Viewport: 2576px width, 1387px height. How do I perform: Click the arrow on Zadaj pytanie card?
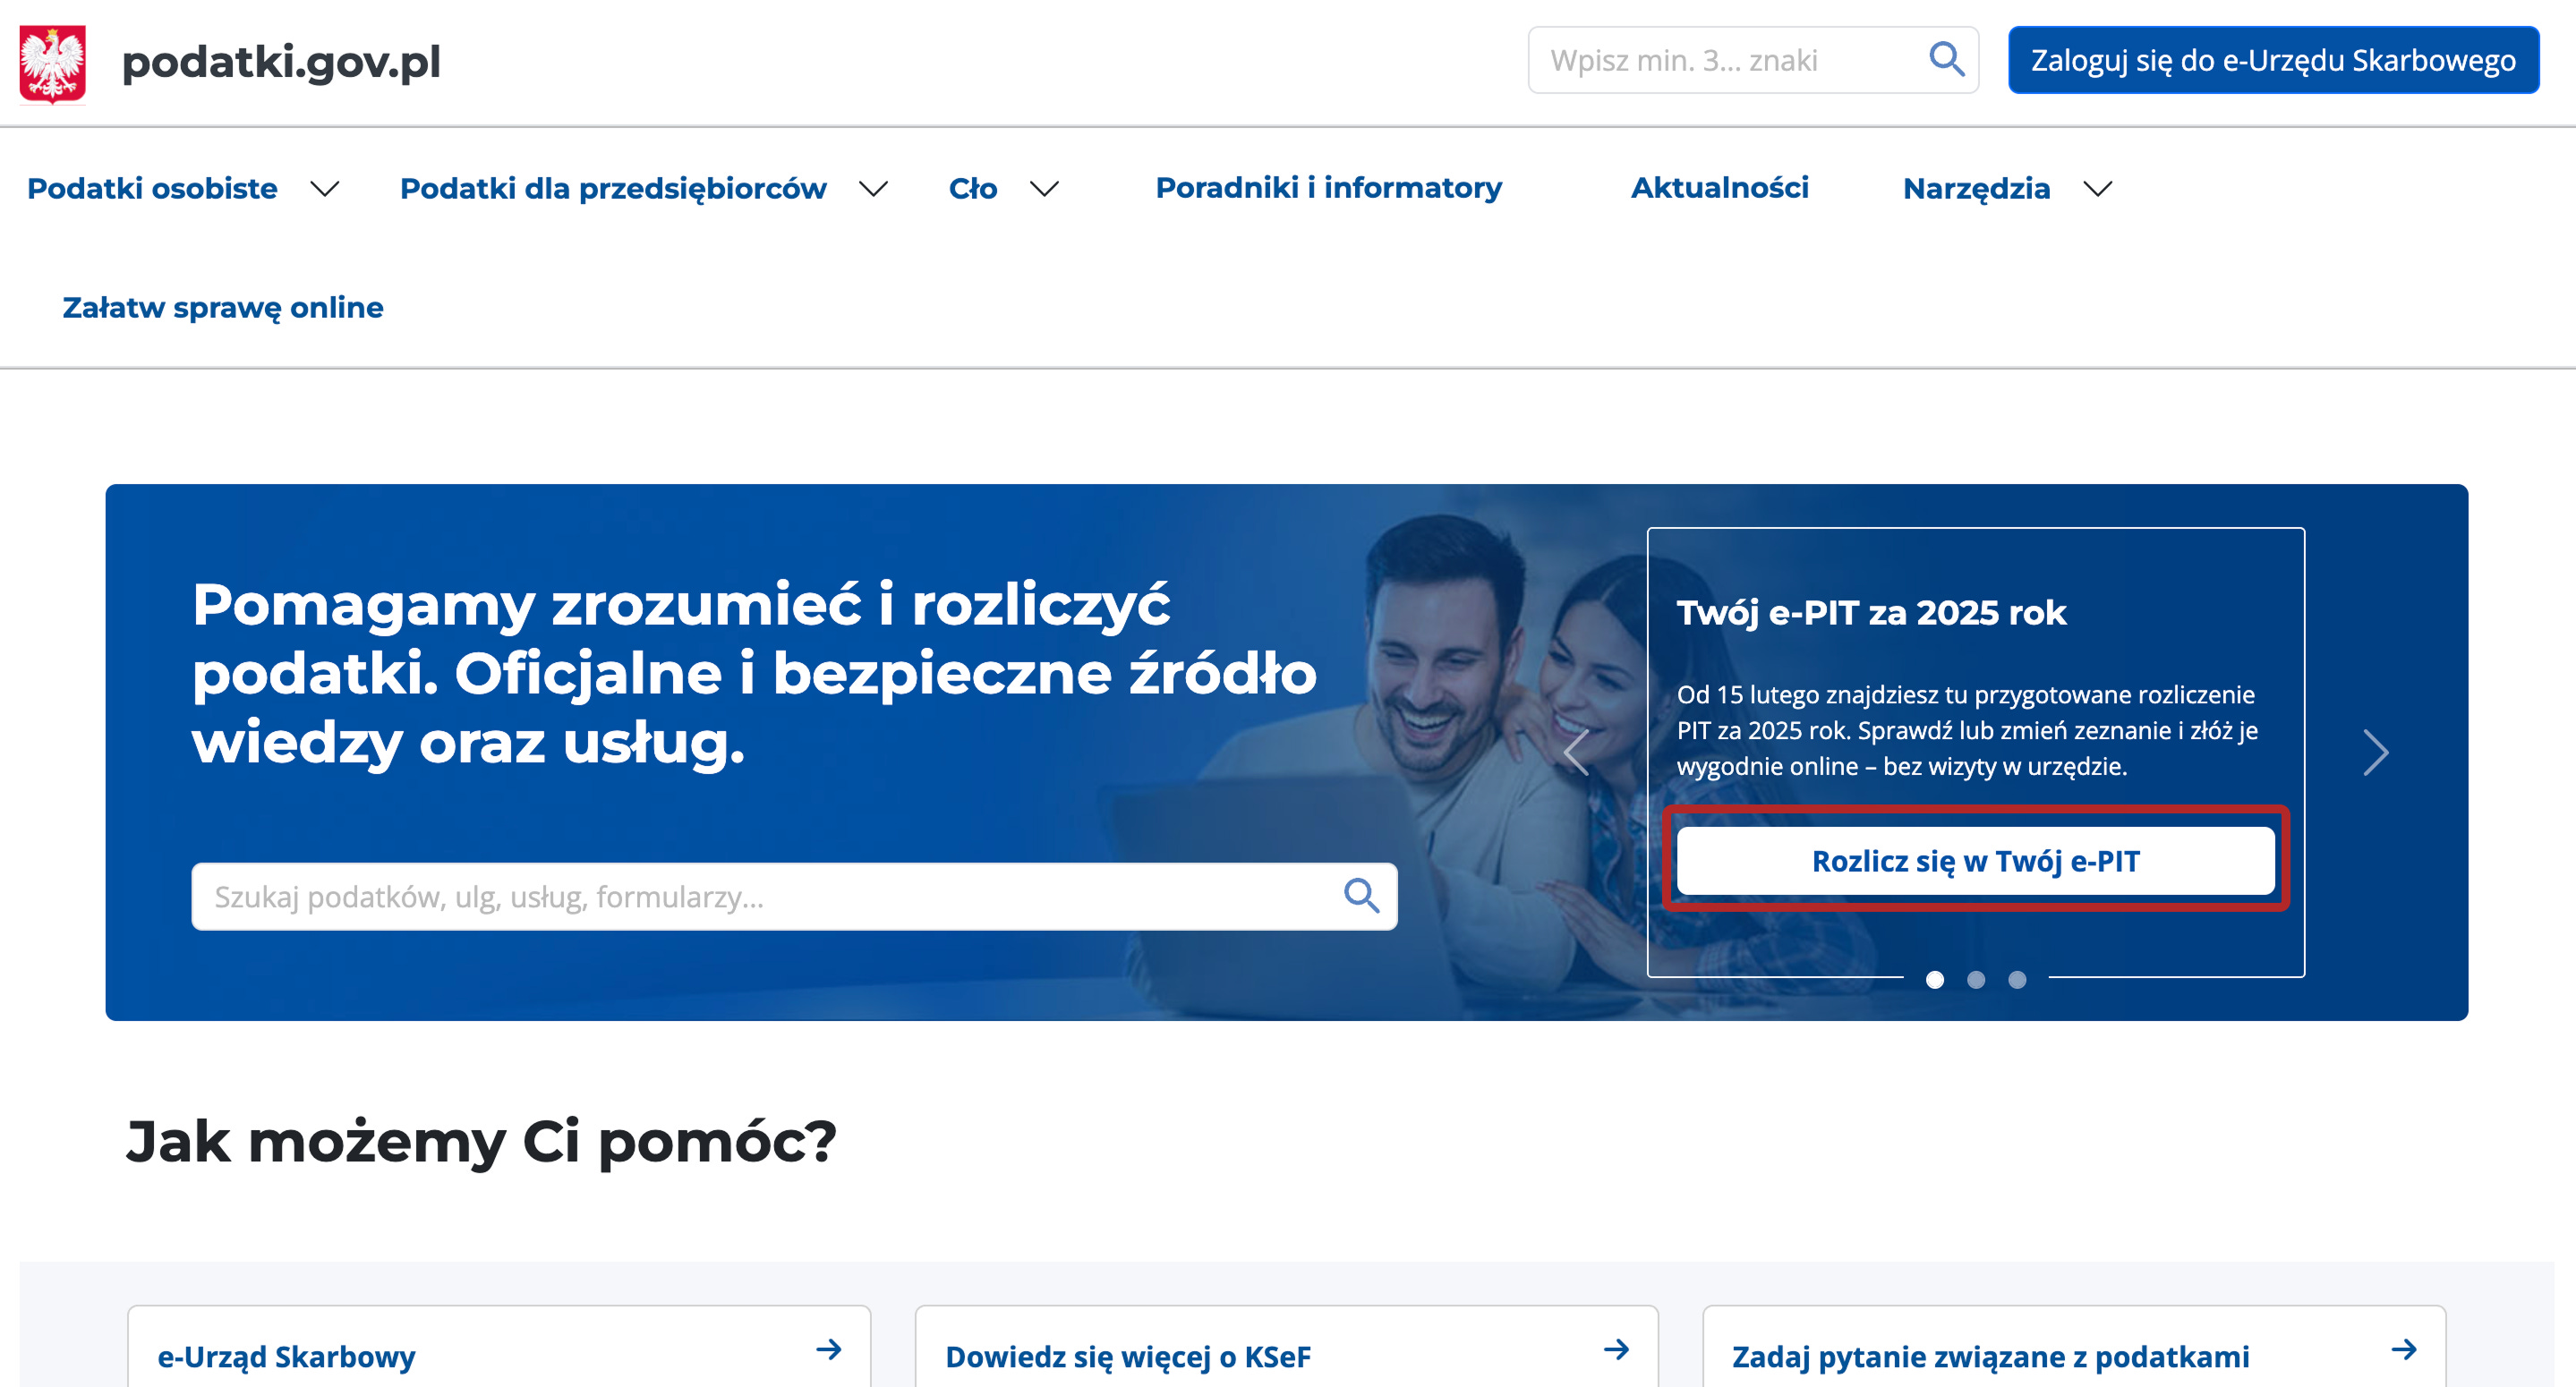click(2404, 1350)
